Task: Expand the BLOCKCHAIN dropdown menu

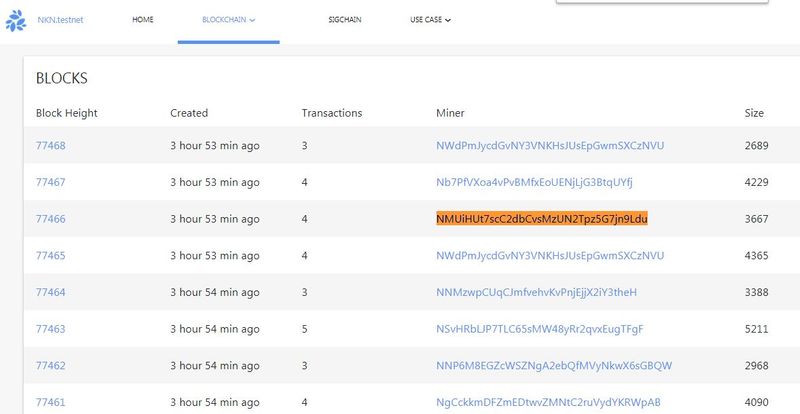Action: [228, 19]
